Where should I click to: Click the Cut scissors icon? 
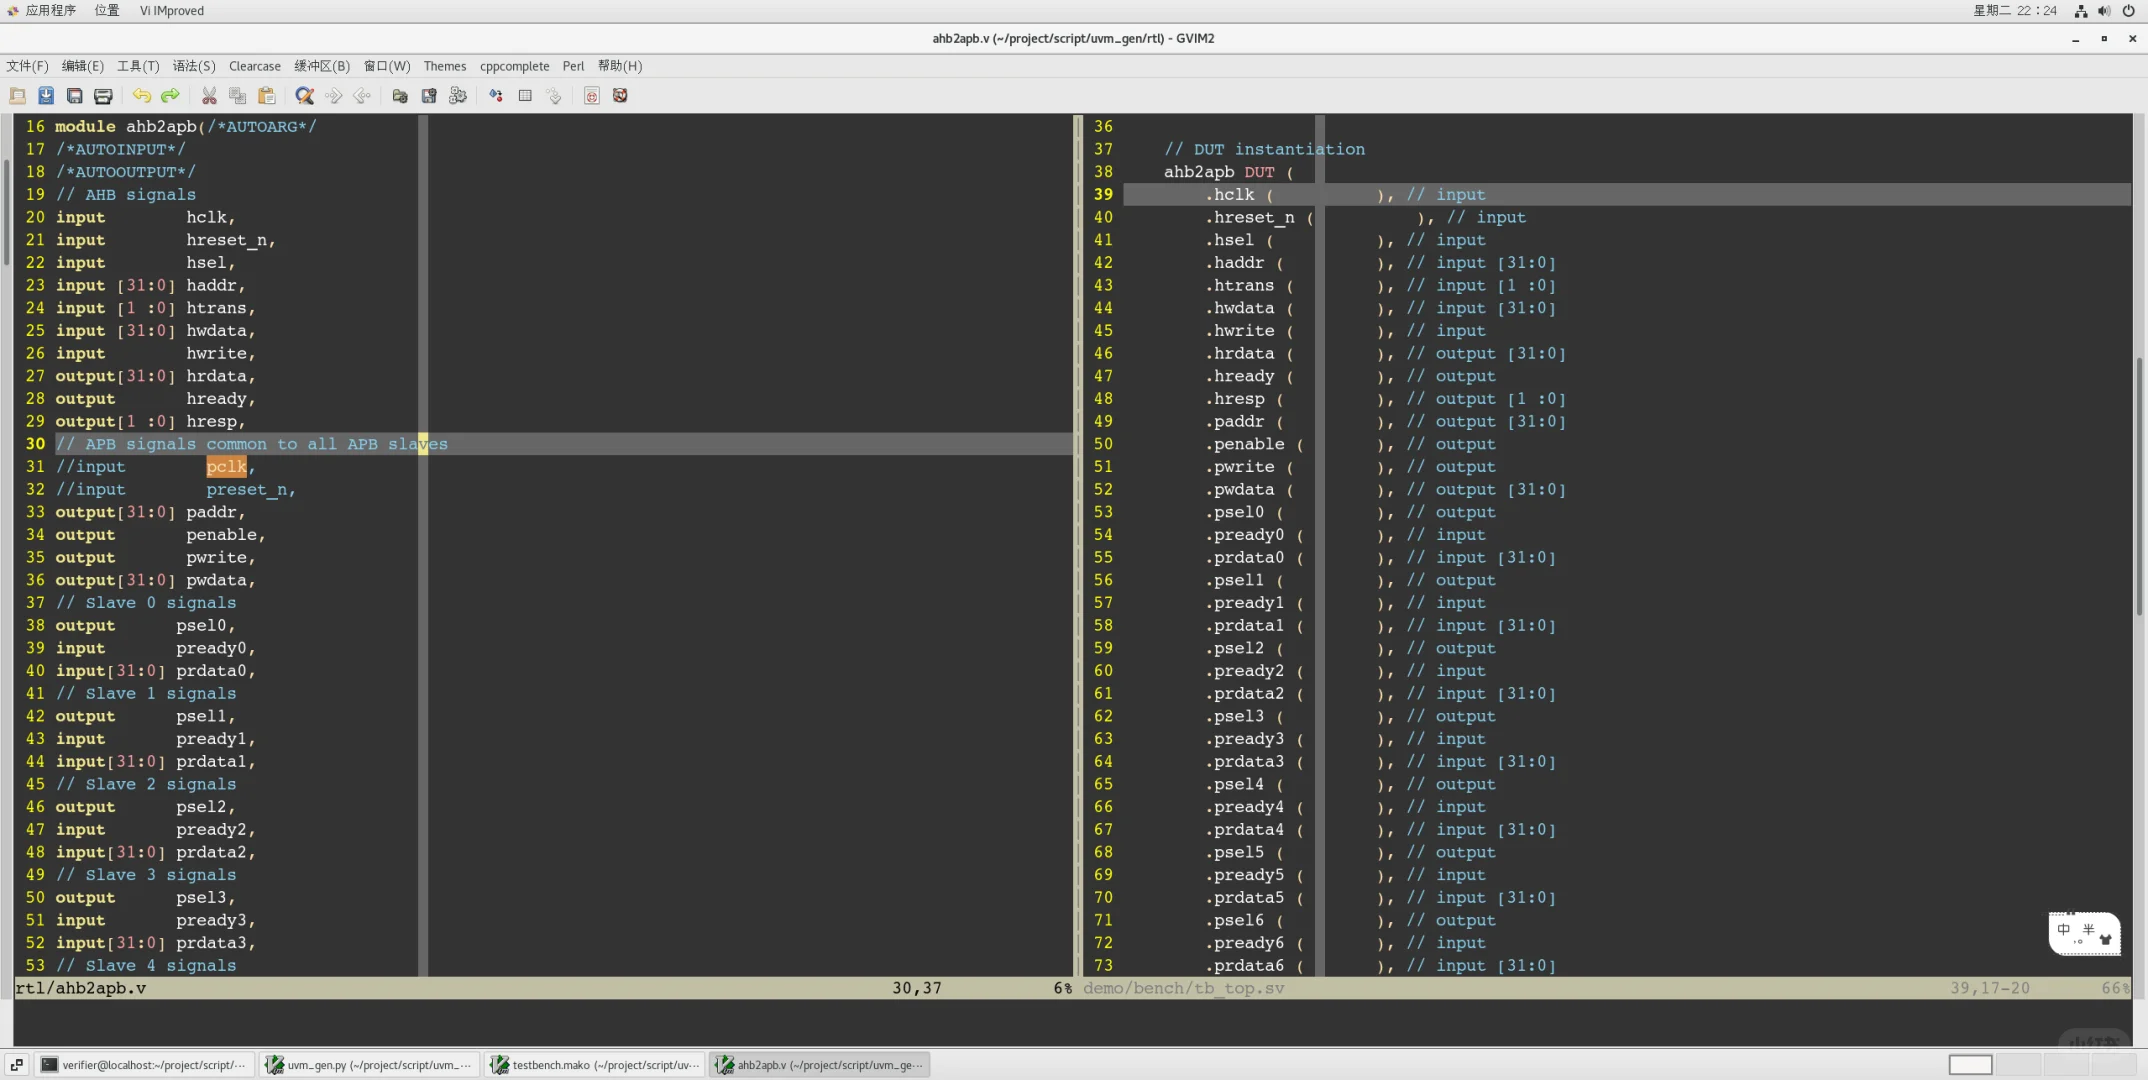[209, 96]
